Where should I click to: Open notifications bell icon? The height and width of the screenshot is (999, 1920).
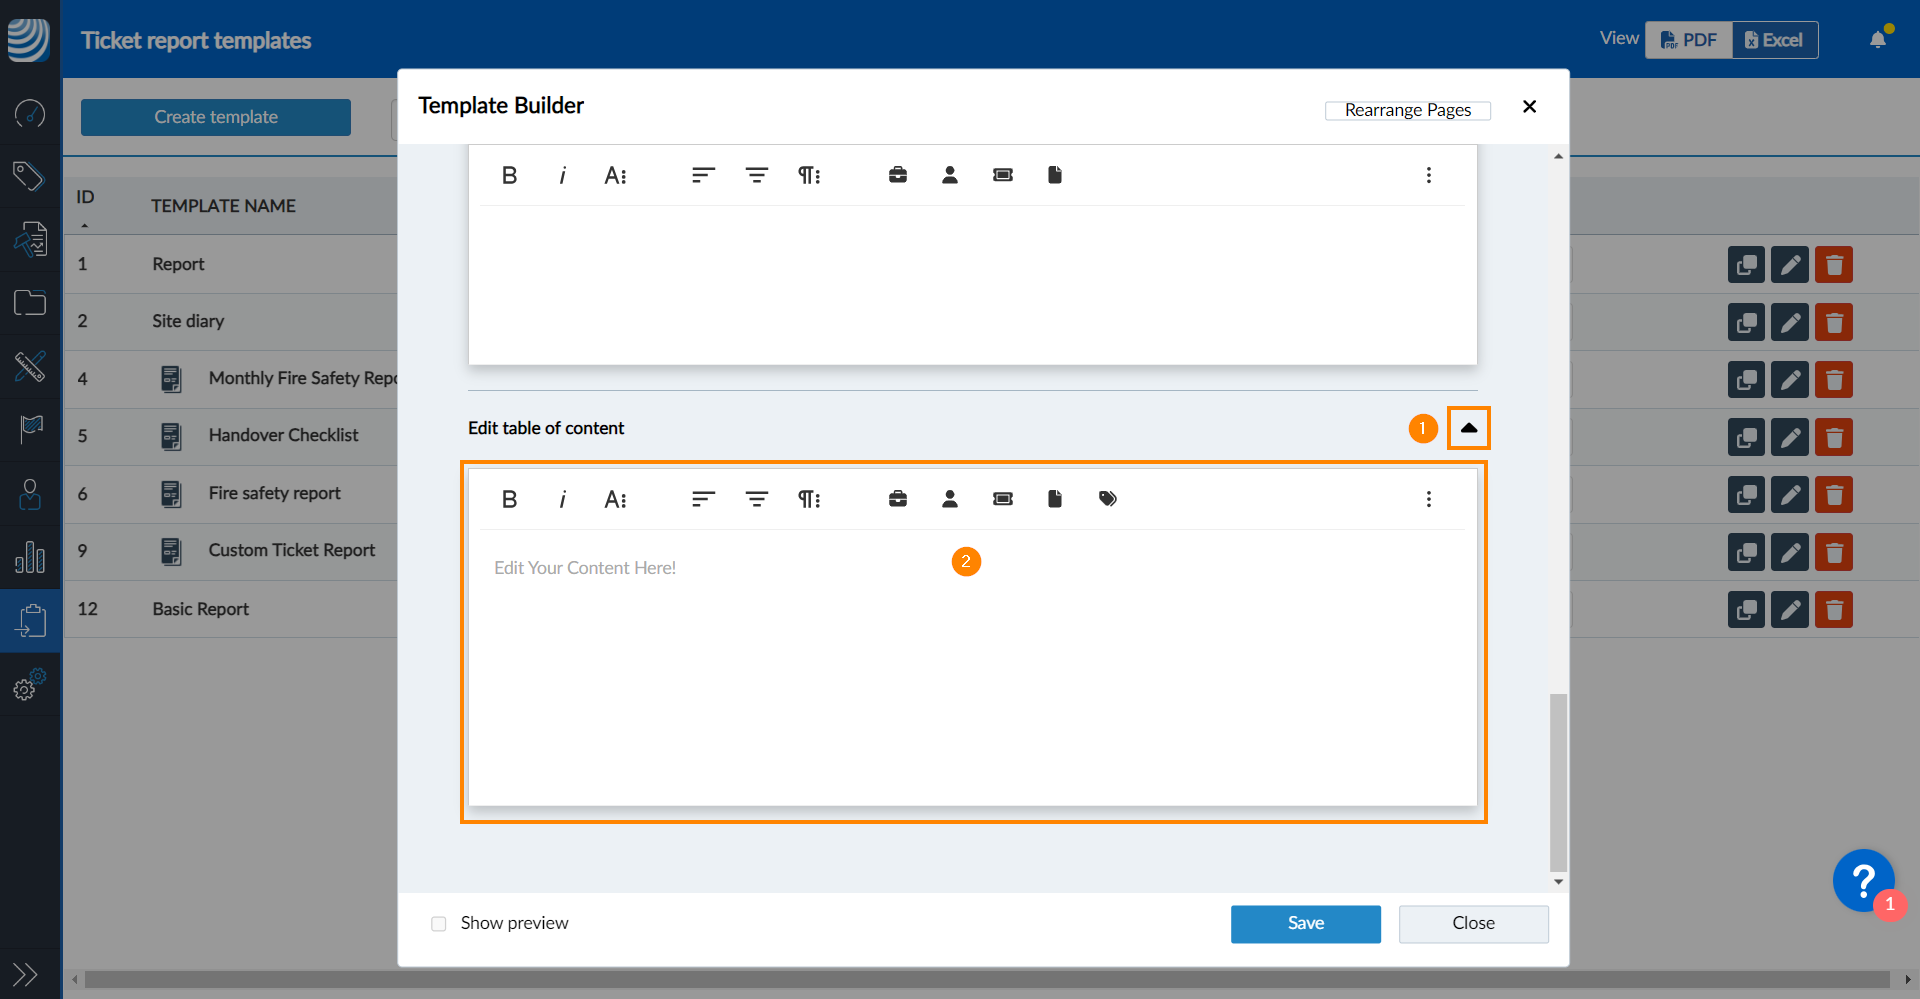(1878, 40)
